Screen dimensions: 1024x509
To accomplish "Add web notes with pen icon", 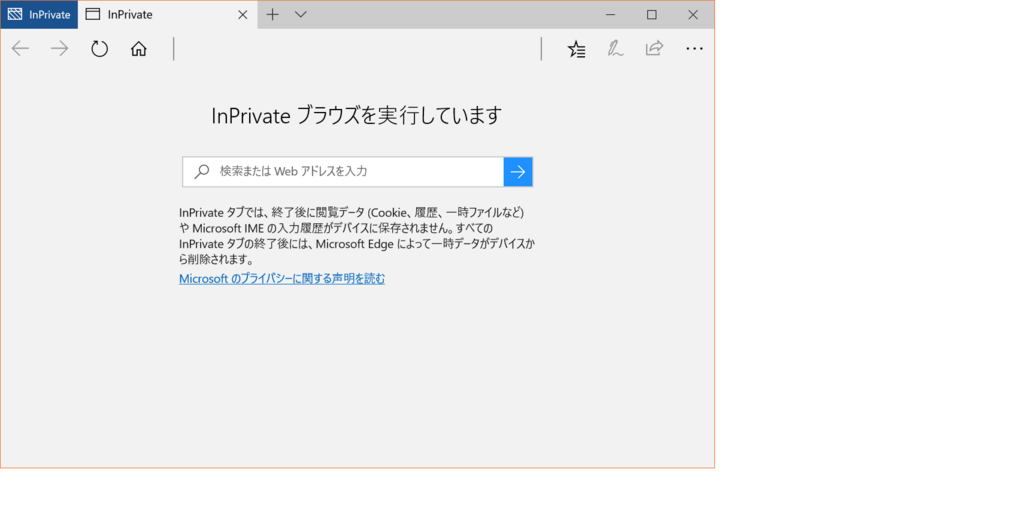I will coord(615,49).
